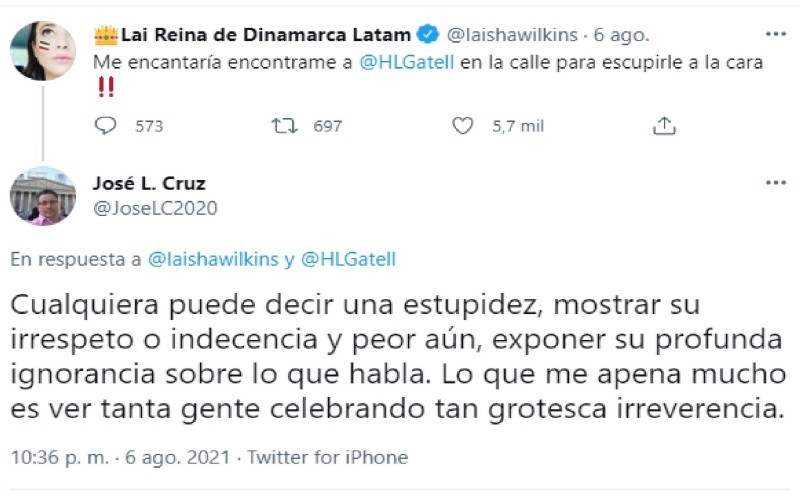Click the blue verified badge
The height and width of the screenshot is (501, 800).
[428, 35]
